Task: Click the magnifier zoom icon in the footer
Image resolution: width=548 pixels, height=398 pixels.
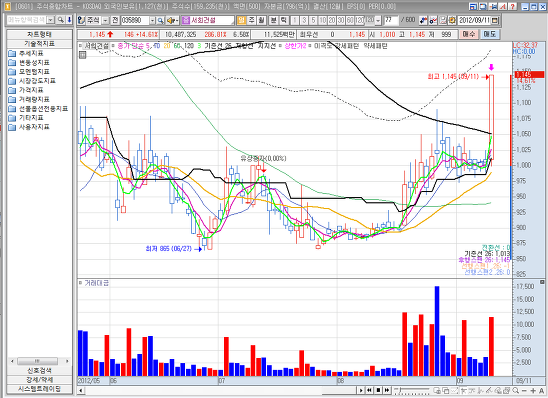Action: click(x=515, y=390)
